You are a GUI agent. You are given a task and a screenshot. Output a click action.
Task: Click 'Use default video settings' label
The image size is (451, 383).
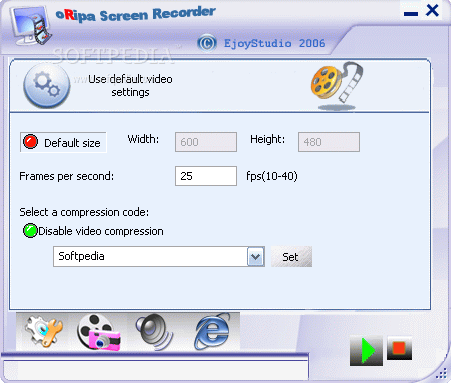click(130, 86)
